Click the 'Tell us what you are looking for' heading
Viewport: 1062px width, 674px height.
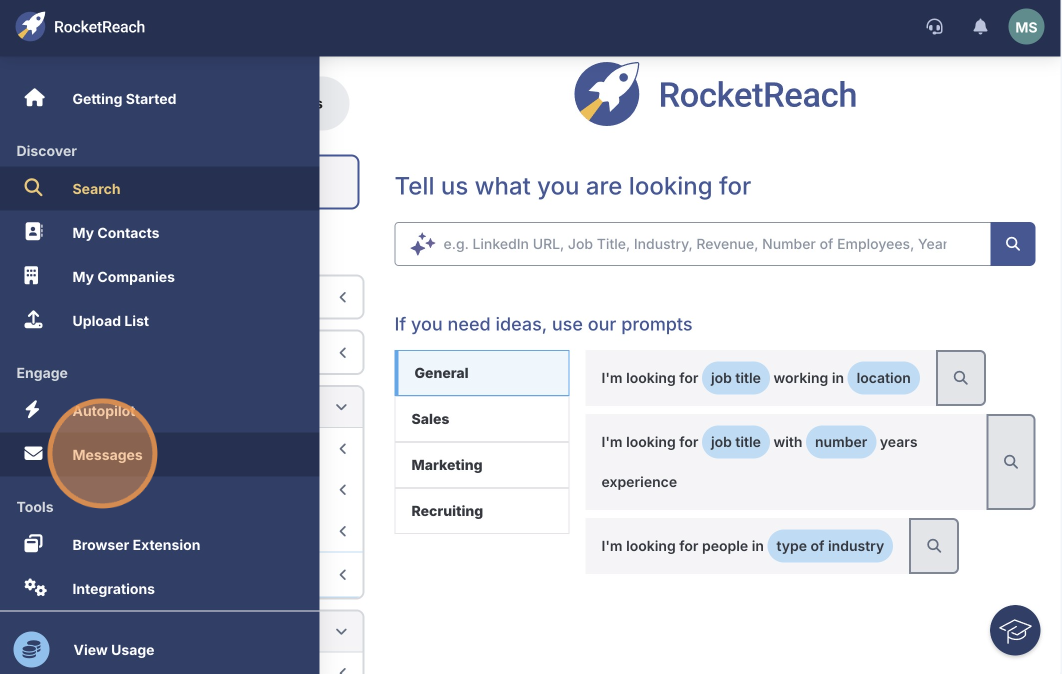click(x=573, y=186)
